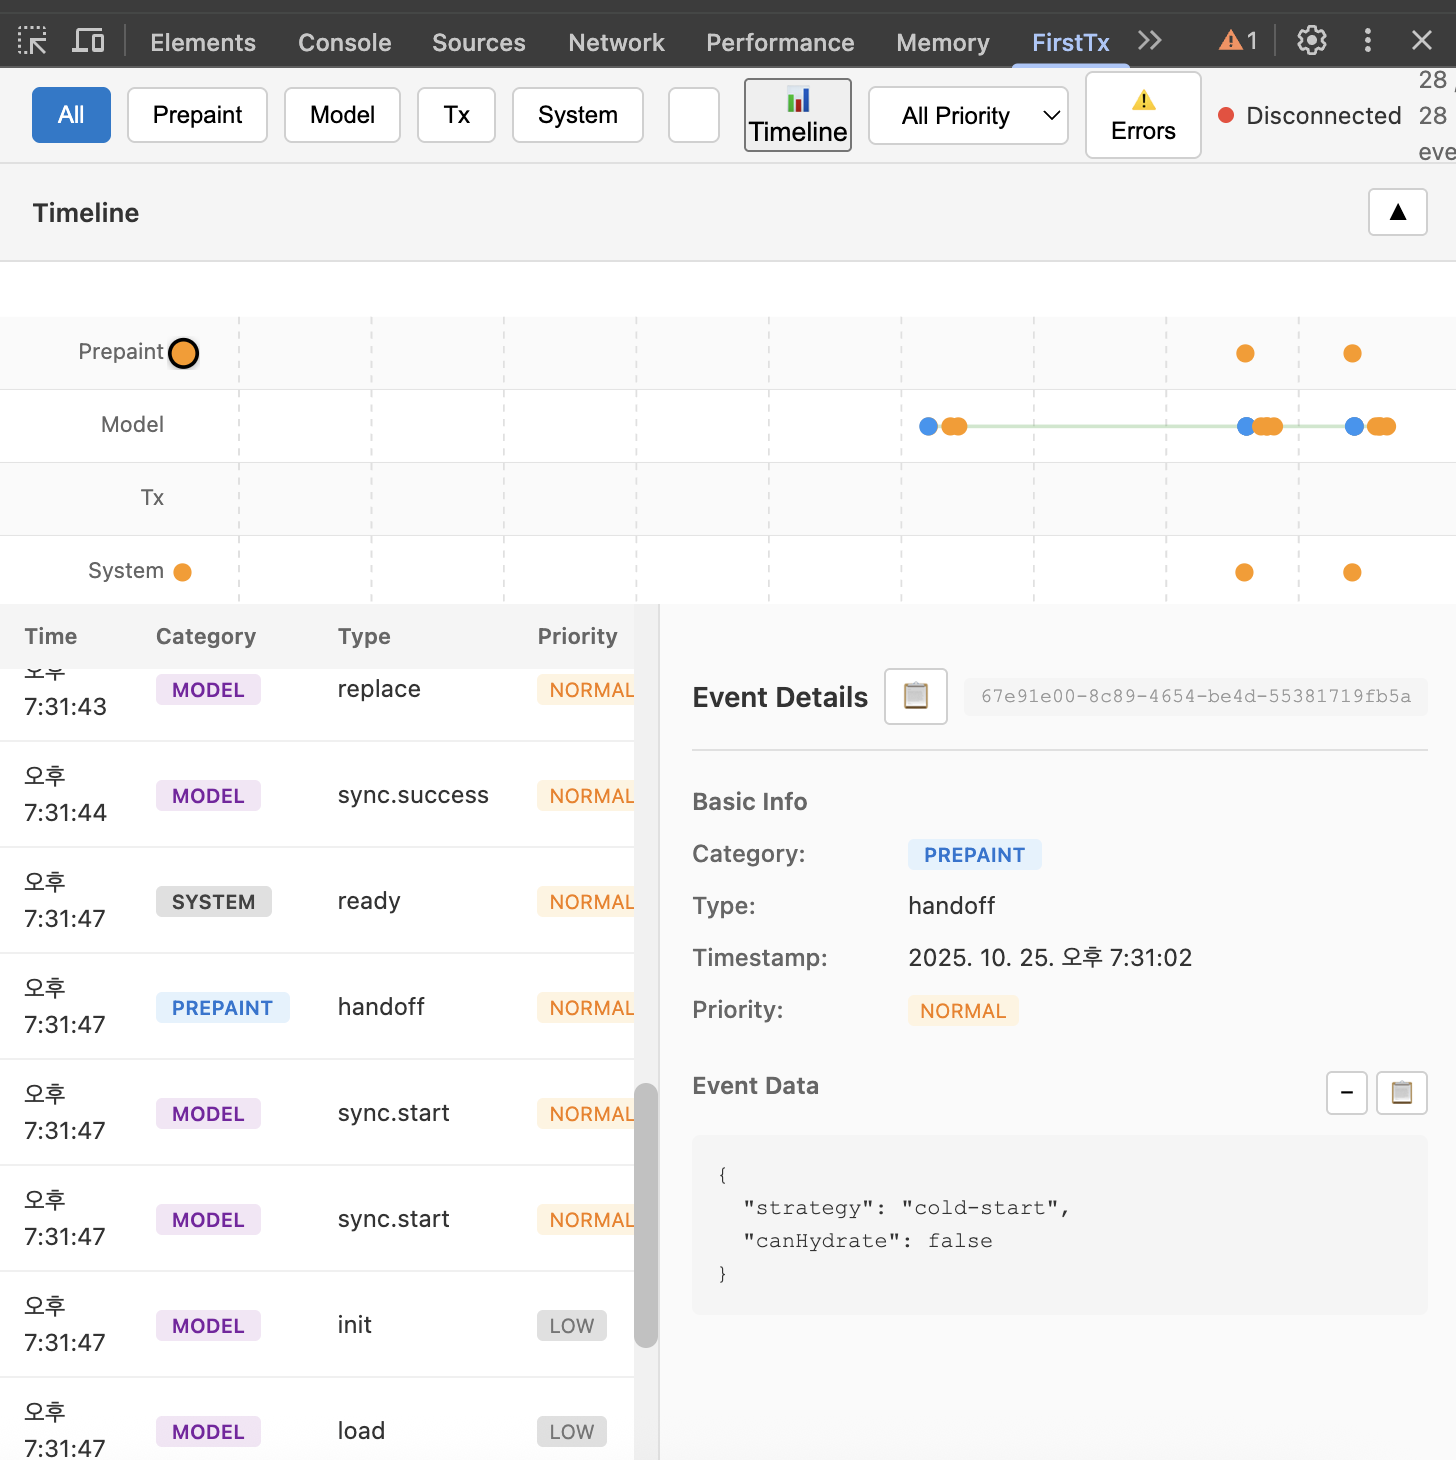The width and height of the screenshot is (1456, 1460).
Task: Copy event ID with clipboard icon
Action: pyautogui.click(x=915, y=696)
